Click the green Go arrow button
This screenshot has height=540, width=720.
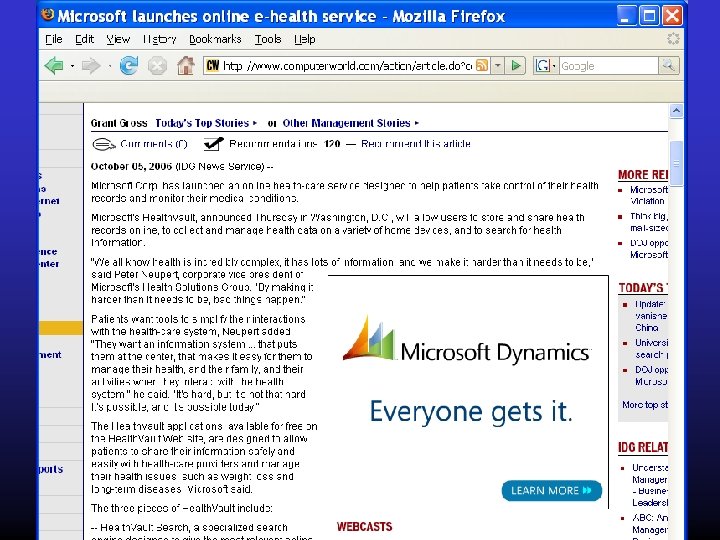pos(516,66)
